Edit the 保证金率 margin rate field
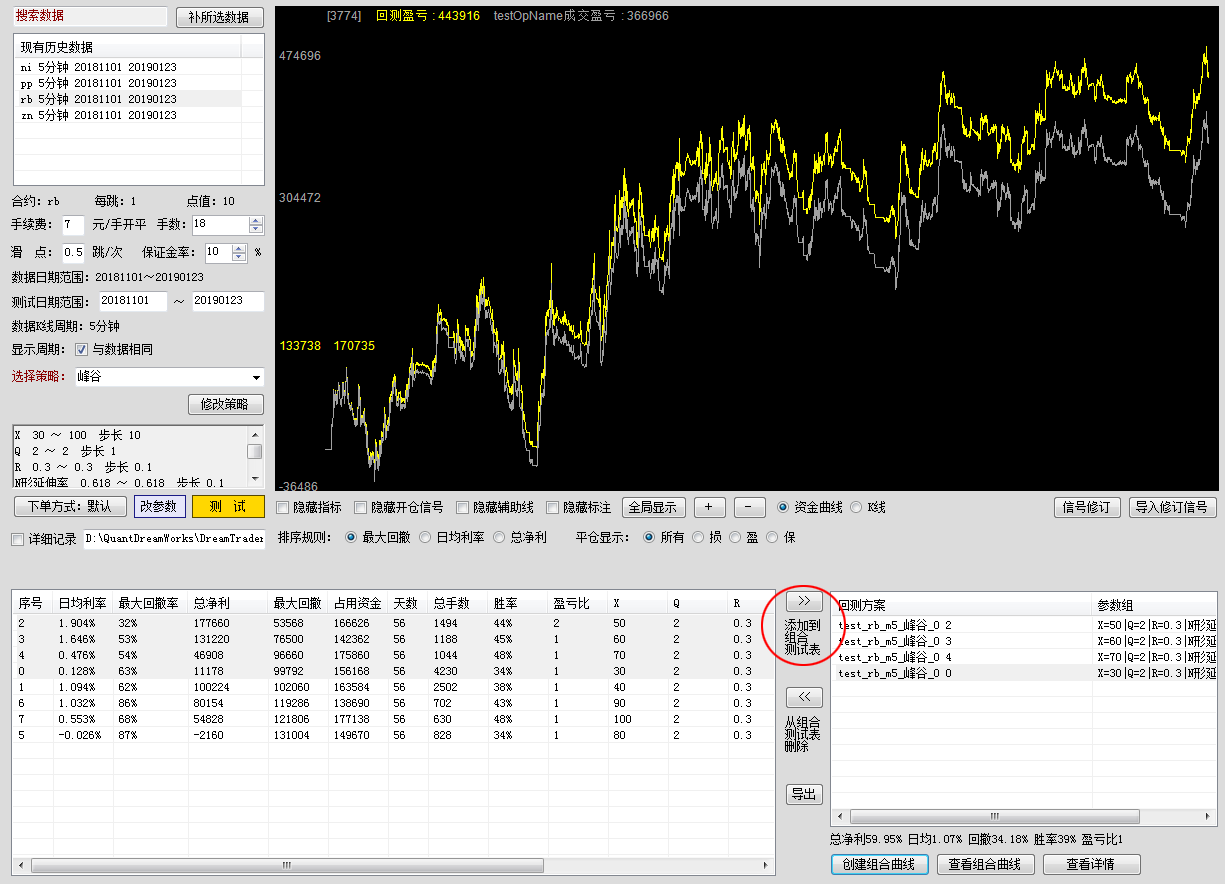The height and width of the screenshot is (884, 1225). pos(217,252)
